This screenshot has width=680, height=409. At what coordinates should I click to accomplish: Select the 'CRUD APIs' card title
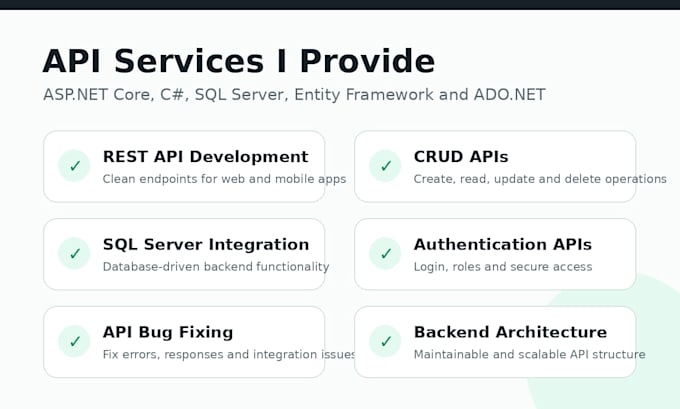pos(461,157)
